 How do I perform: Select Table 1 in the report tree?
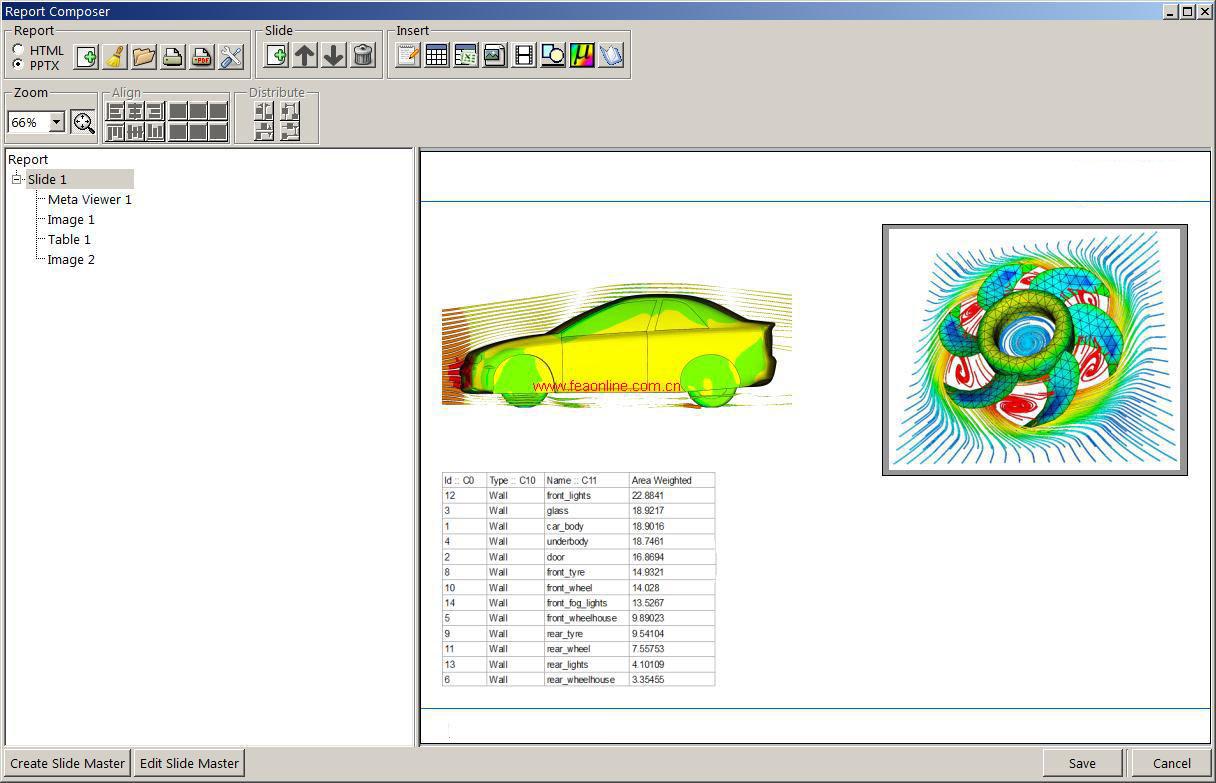[69, 239]
